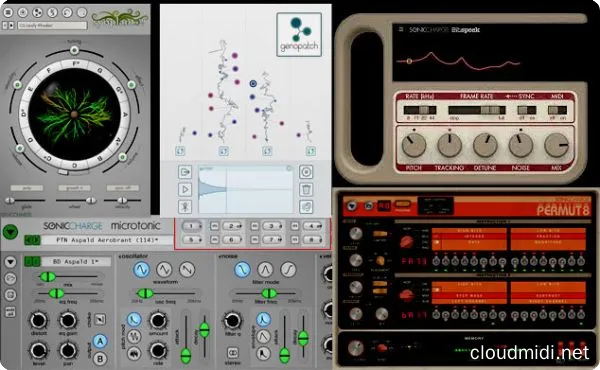Select the sine waveform in Microtonic oscillator

coord(142,269)
